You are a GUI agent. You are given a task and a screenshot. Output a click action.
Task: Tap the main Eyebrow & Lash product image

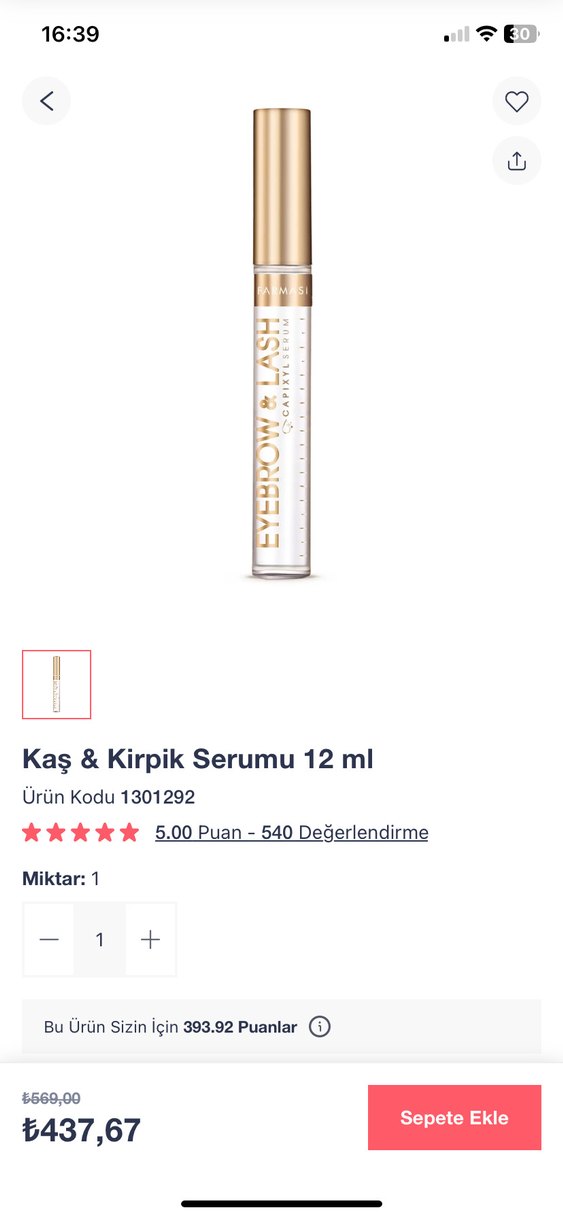click(281, 344)
